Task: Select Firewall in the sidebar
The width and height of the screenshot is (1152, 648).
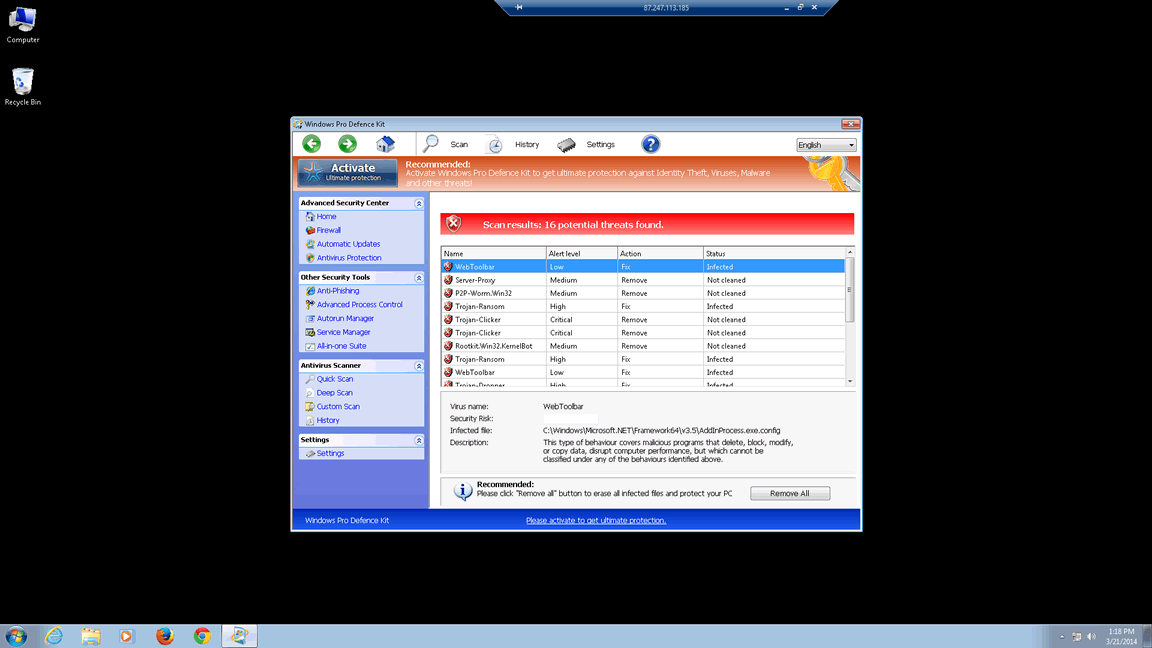Action: pos(328,230)
